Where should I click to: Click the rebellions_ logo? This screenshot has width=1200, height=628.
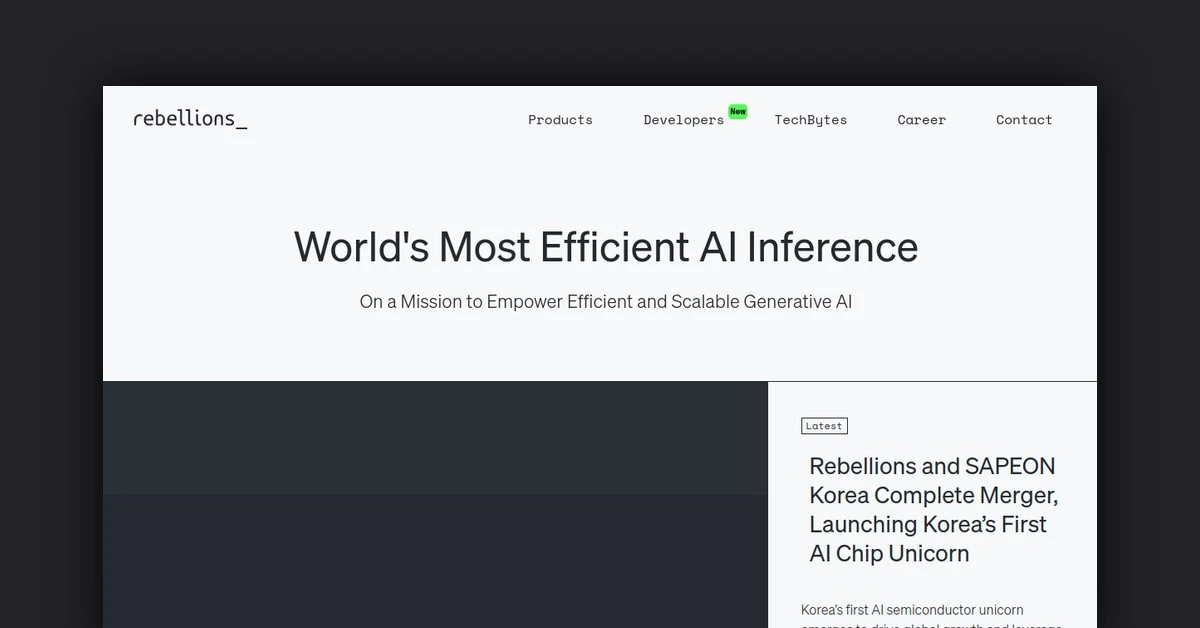pos(190,118)
